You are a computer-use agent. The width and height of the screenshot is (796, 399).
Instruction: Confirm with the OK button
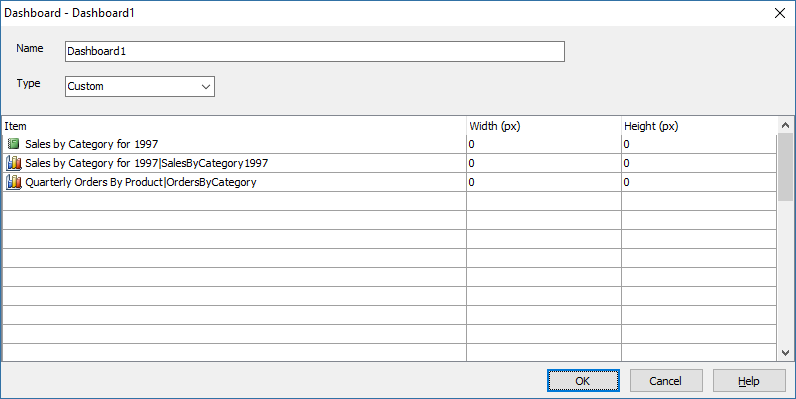[583, 381]
